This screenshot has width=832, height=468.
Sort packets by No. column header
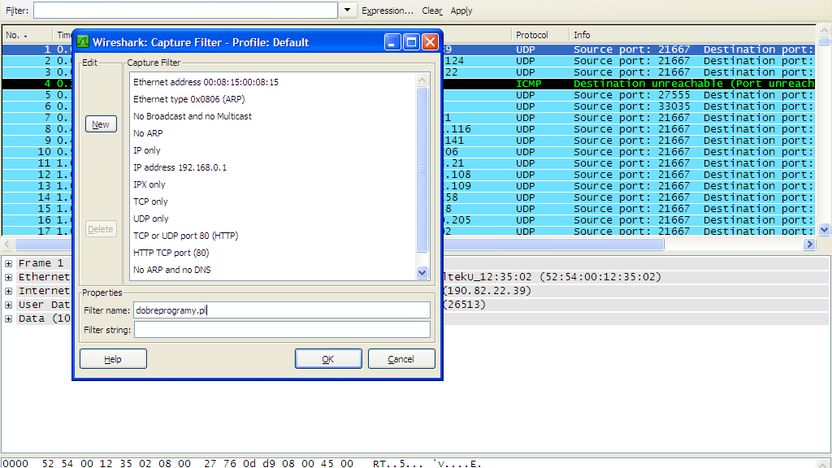coord(27,34)
